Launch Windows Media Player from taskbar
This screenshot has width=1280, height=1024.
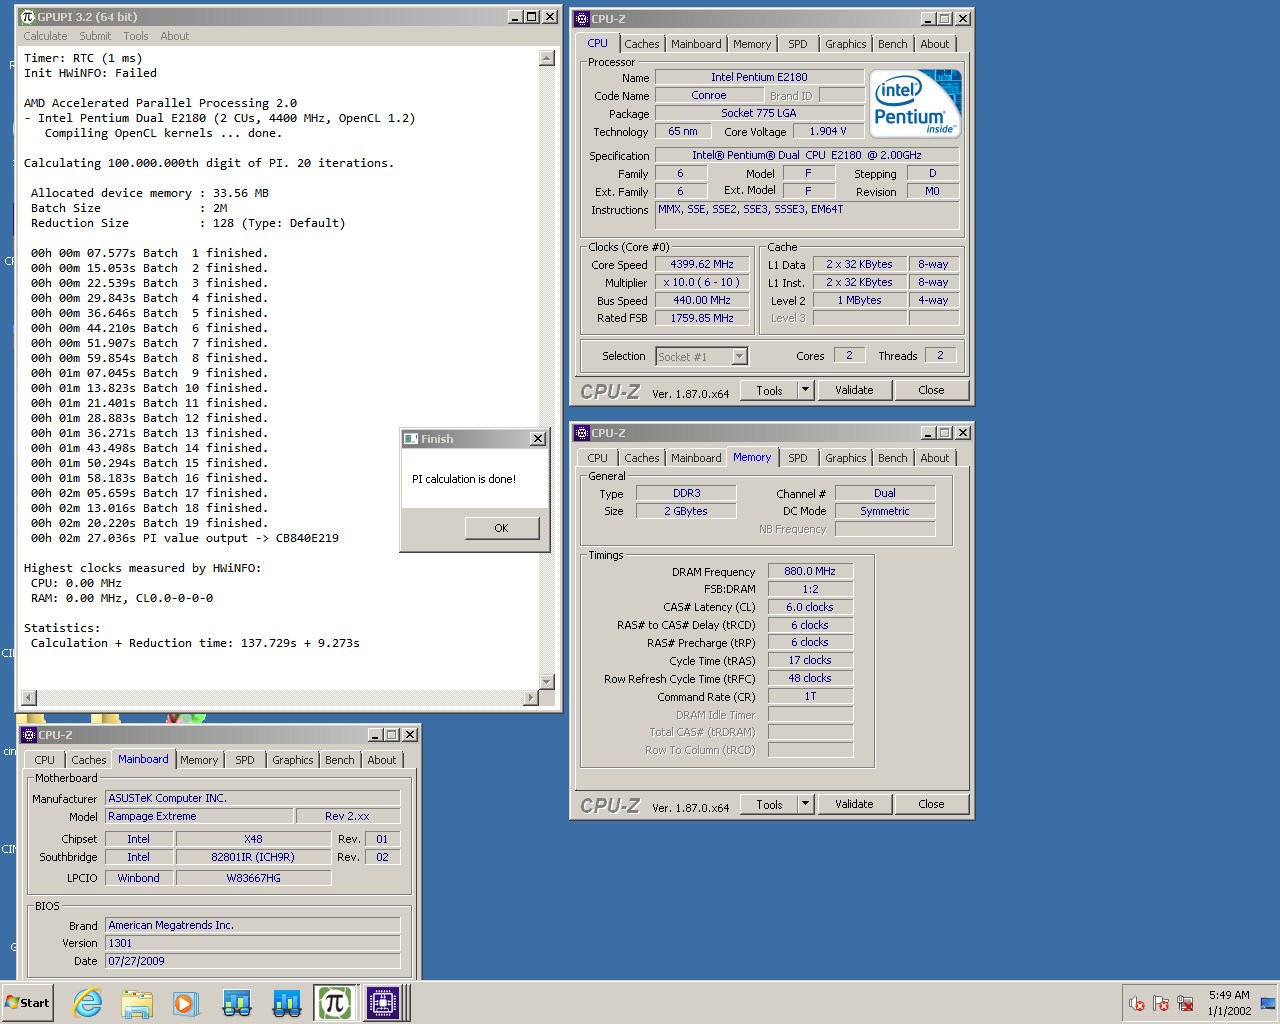tap(186, 1003)
